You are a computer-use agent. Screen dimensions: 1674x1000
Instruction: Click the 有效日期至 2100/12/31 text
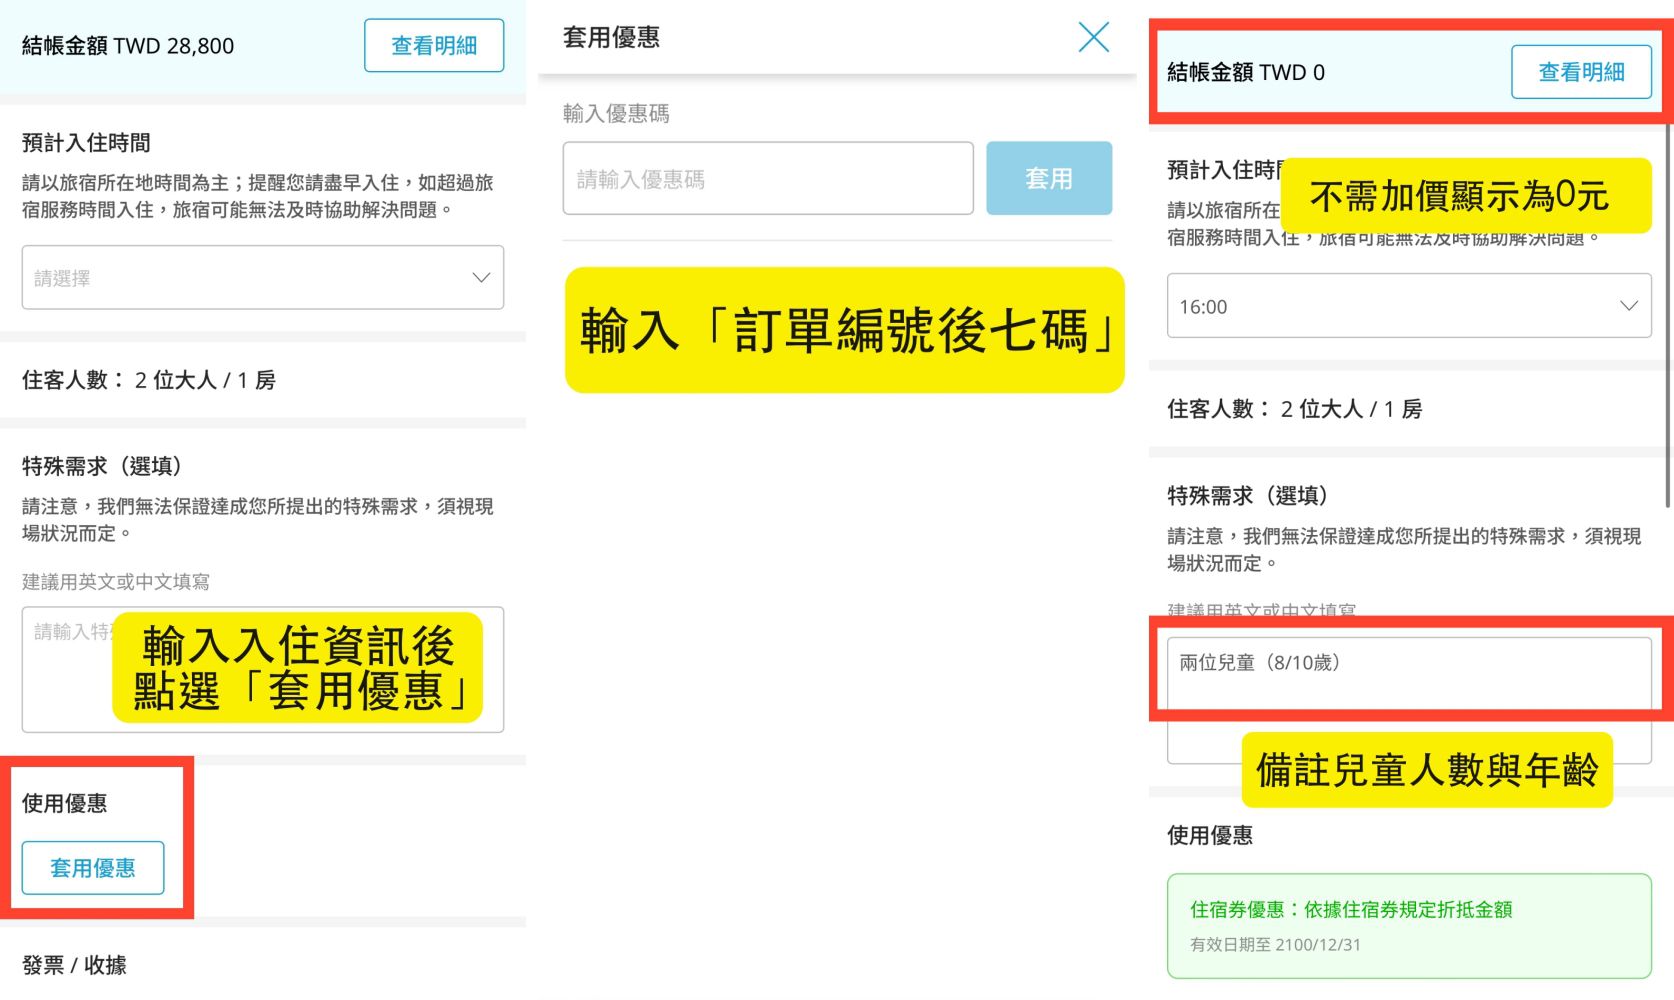(x=1275, y=945)
